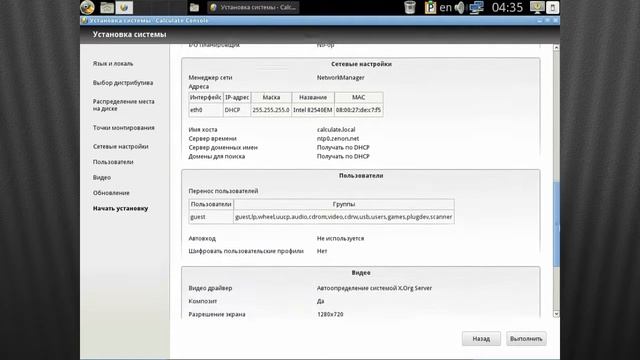Image resolution: width=640 pixels, height=360 pixels.
Task: Click 'Название' column header
Action: tap(313, 98)
